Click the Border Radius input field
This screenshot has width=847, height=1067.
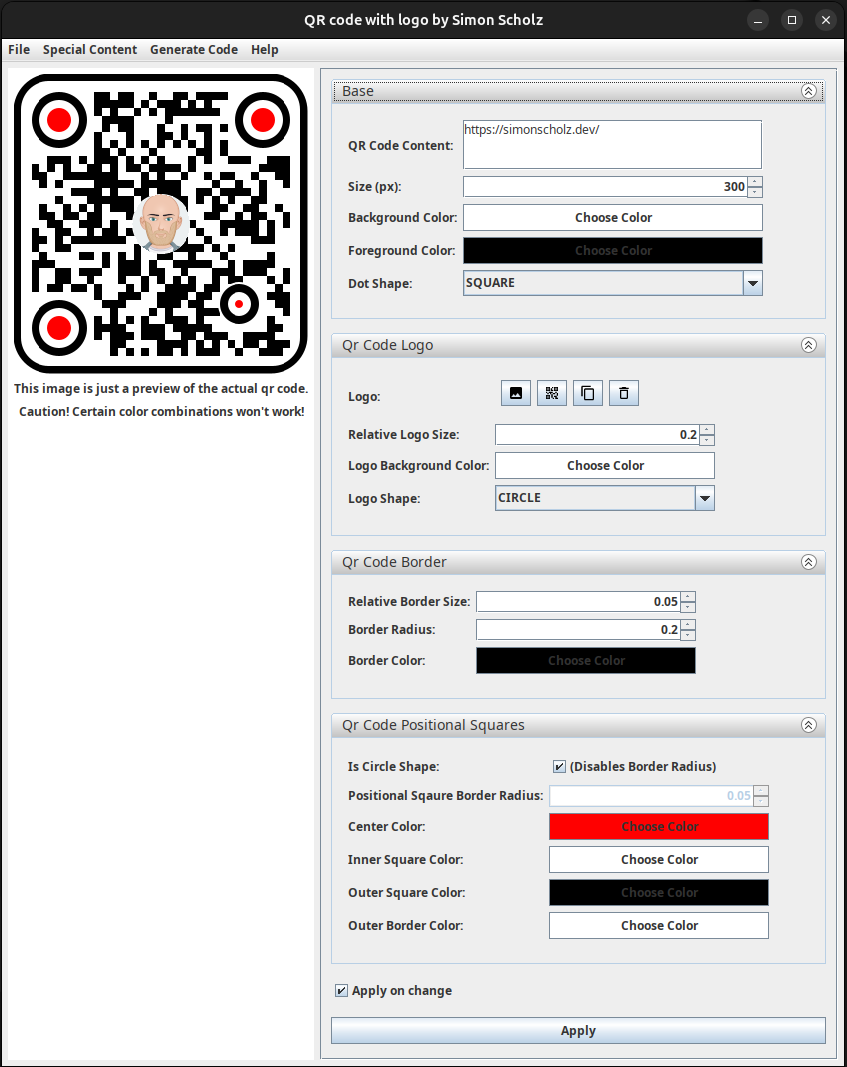pyautogui.click(x=578, y=629)
